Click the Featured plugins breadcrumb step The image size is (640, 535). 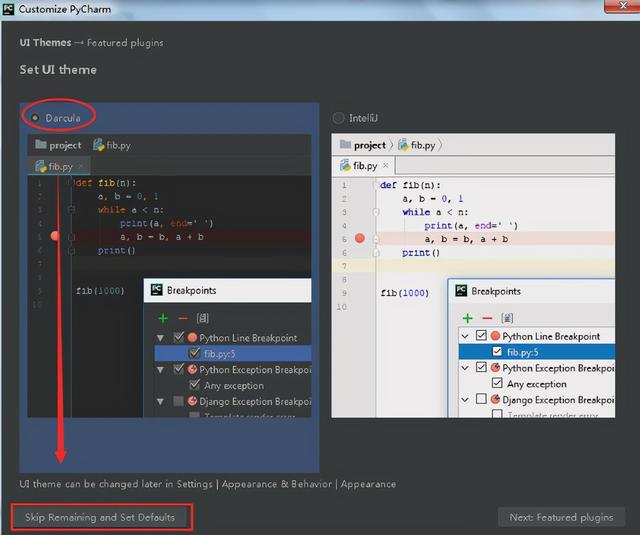(125, 42)
